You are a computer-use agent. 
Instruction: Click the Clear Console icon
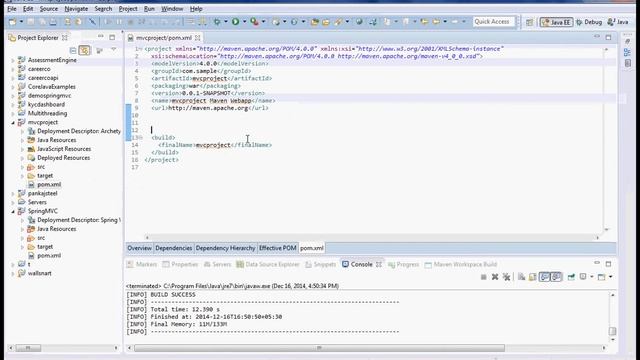tap(521, 277)
